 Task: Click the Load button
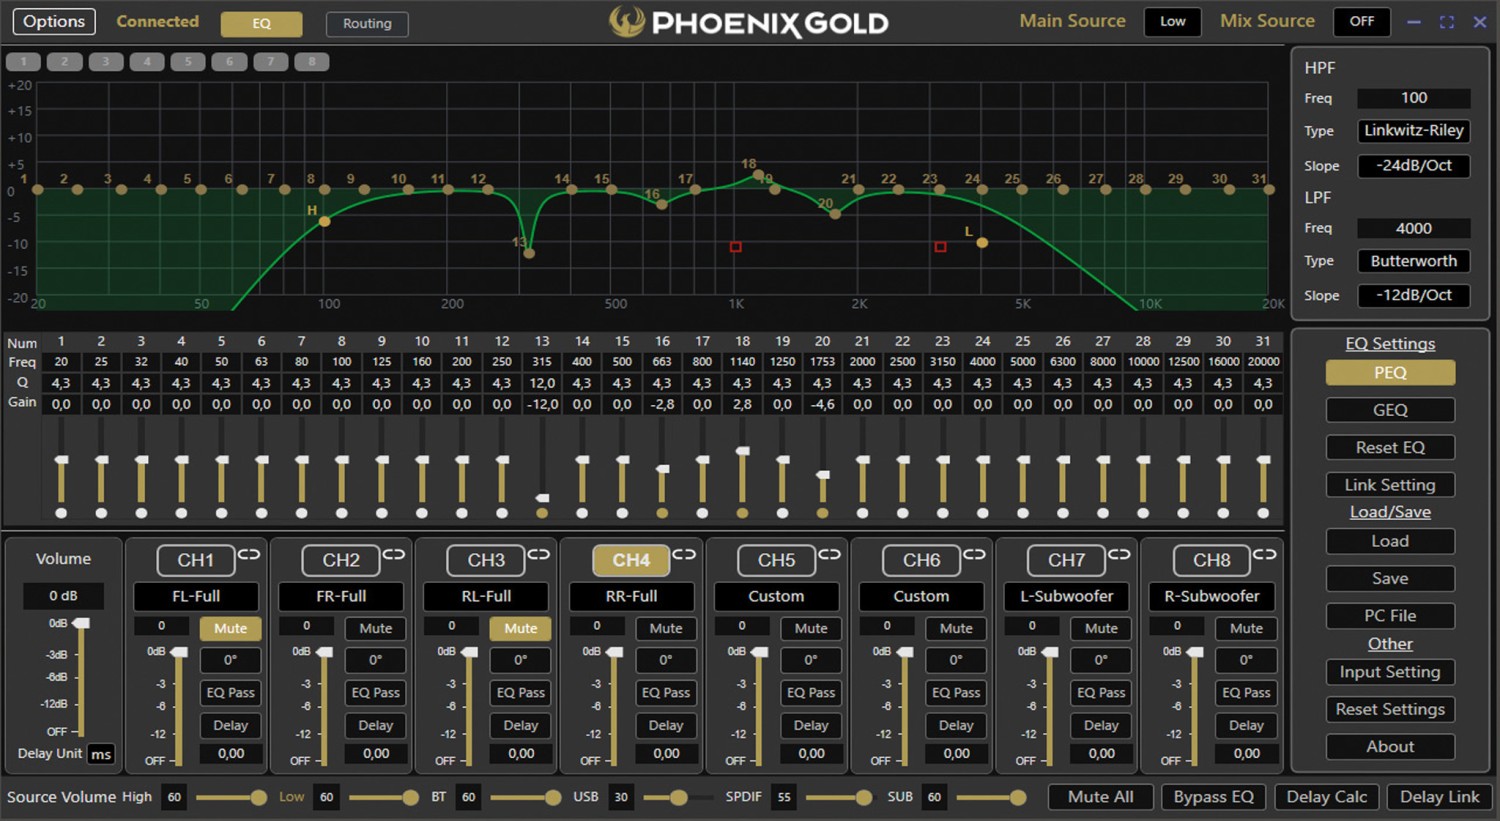1390,541
